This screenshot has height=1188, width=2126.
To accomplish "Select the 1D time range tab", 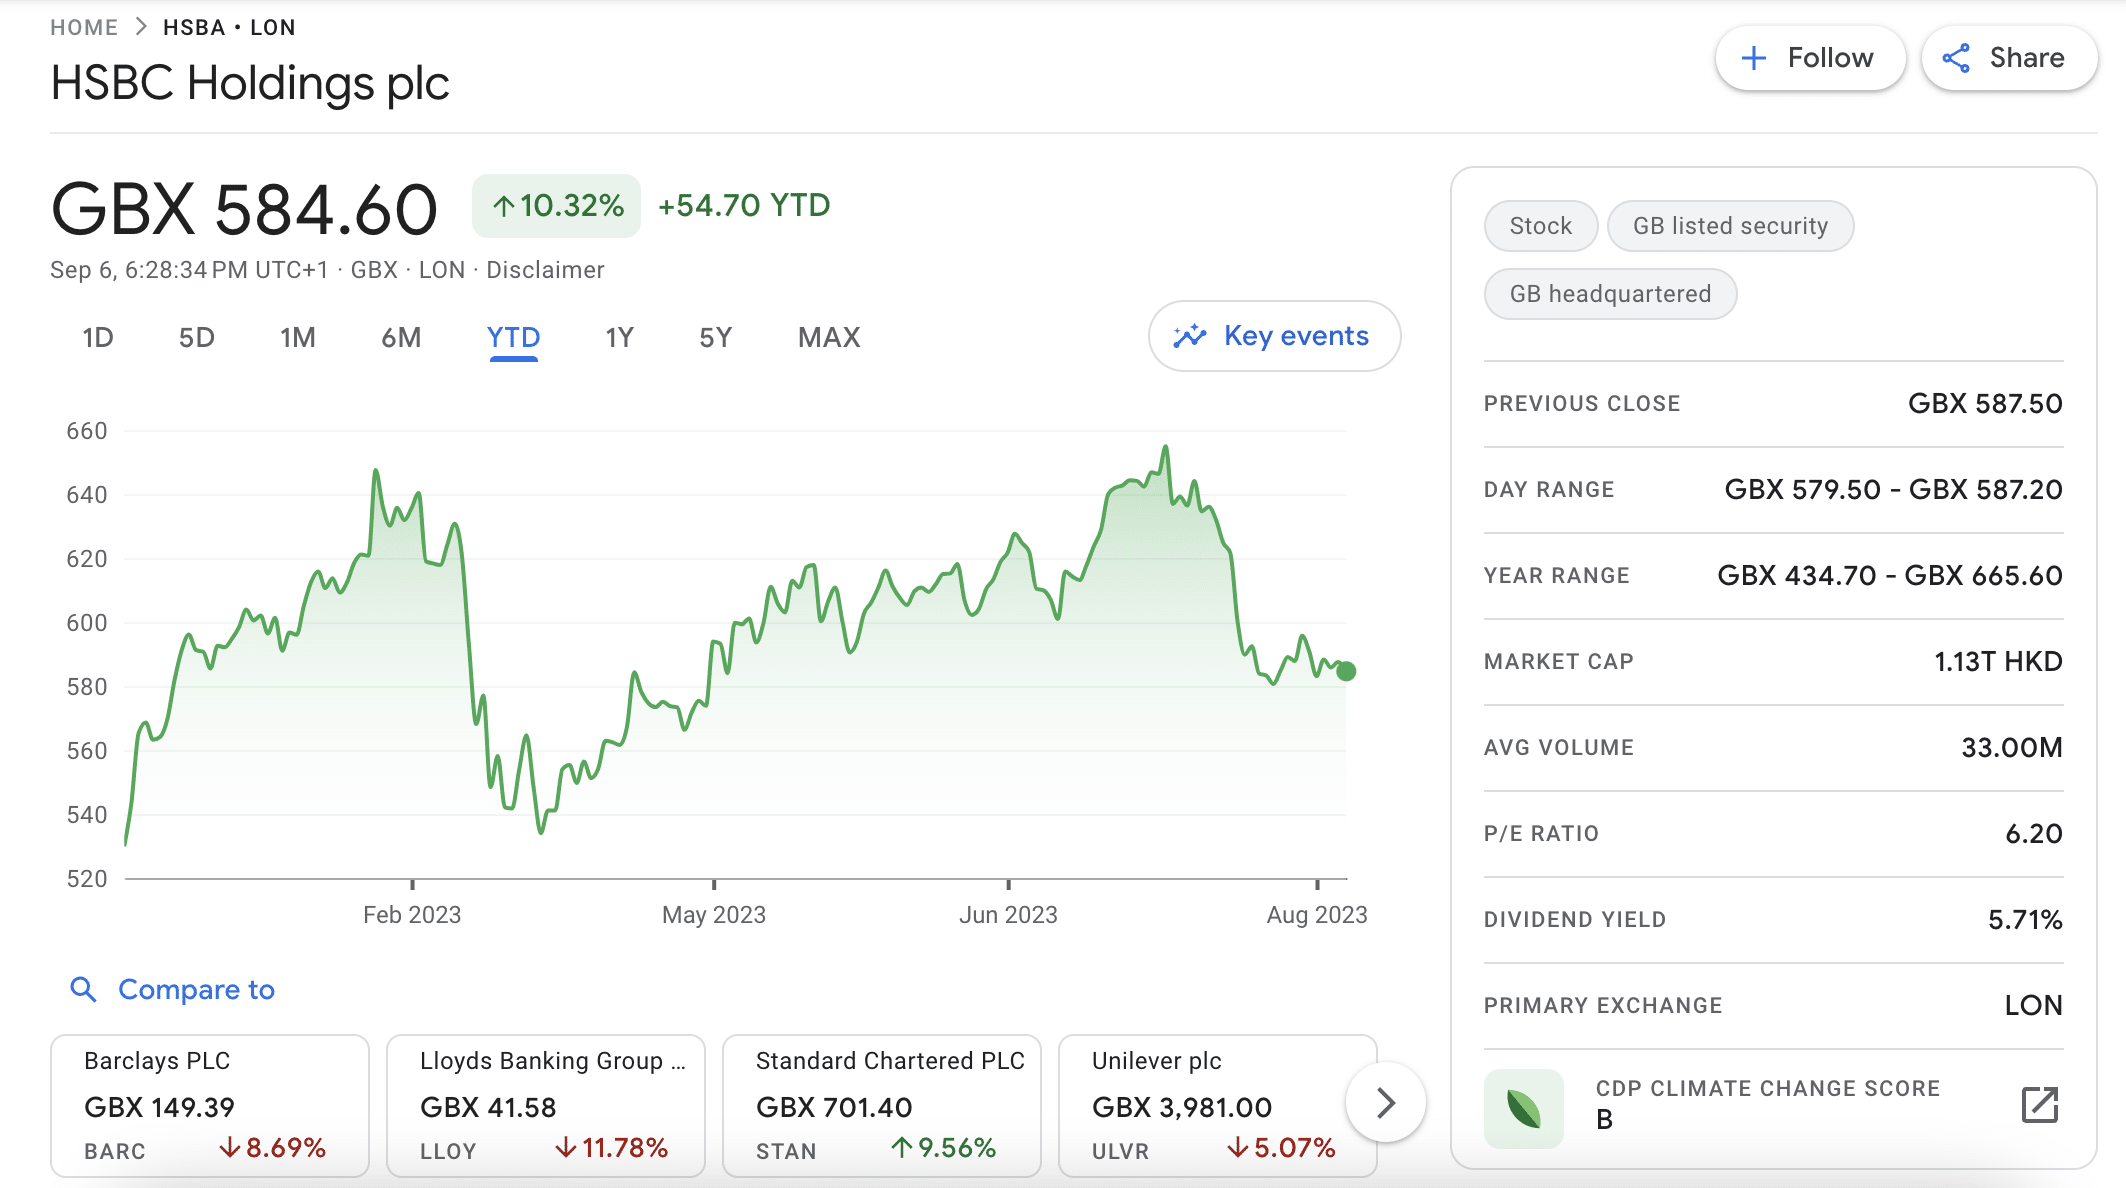I will click(x=98, y=337).
